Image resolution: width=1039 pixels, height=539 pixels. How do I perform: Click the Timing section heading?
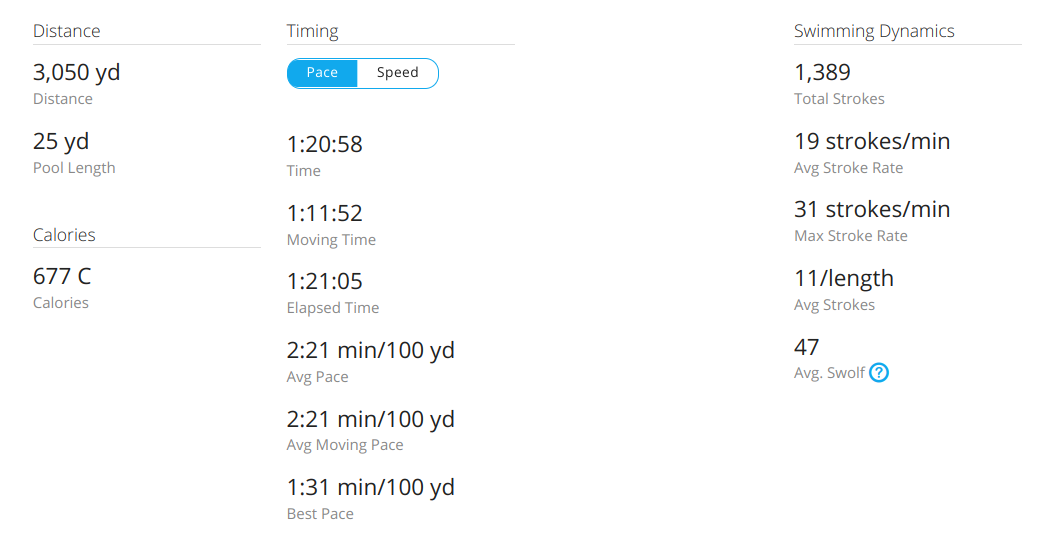click(312, 31)
